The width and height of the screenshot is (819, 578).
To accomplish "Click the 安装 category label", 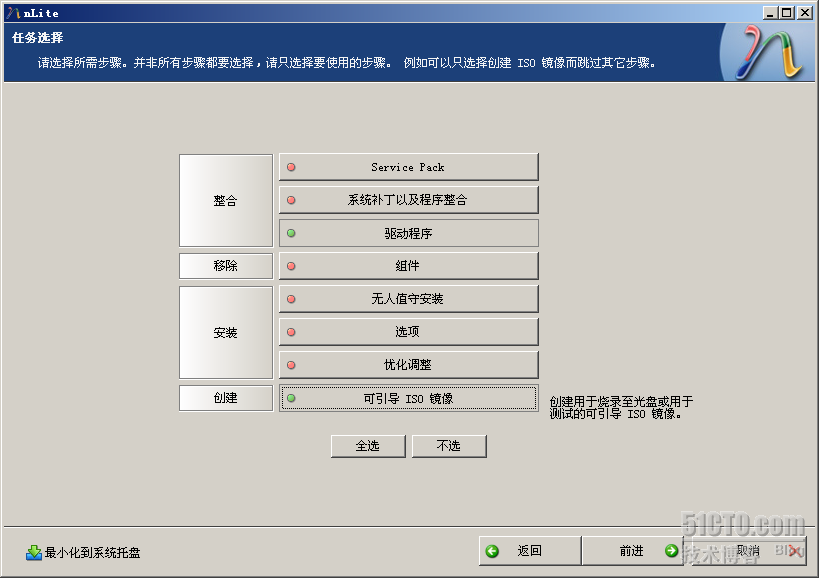I will pyautogui.click(x=226, y=332).
